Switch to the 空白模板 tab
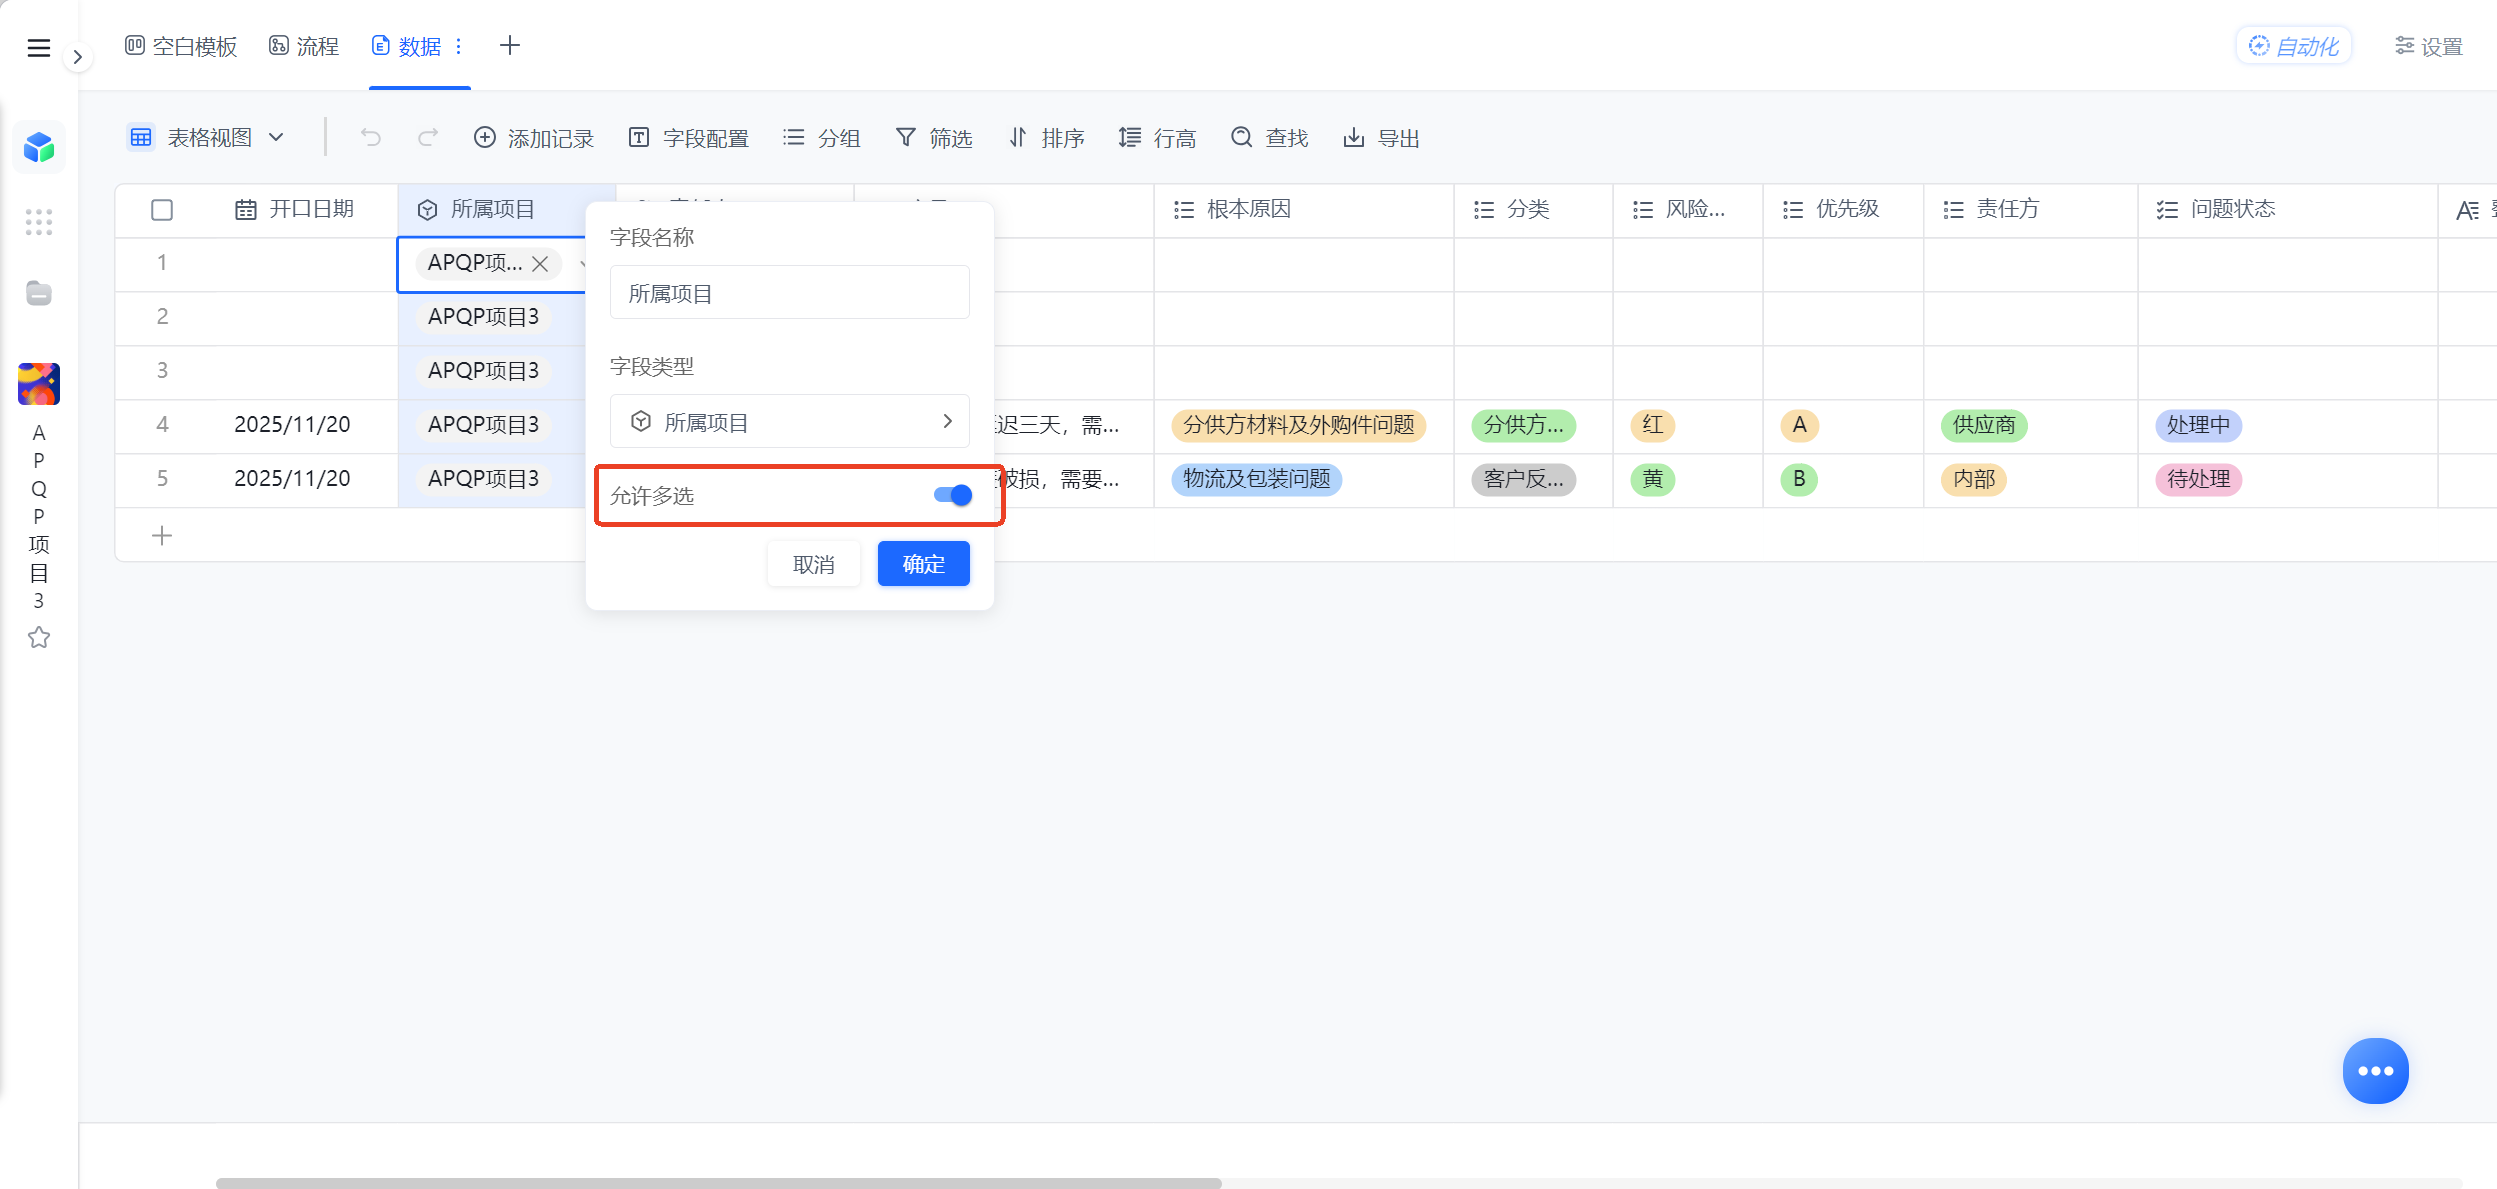Screen dimensions: 2497x1189 (x=181, y=46)
